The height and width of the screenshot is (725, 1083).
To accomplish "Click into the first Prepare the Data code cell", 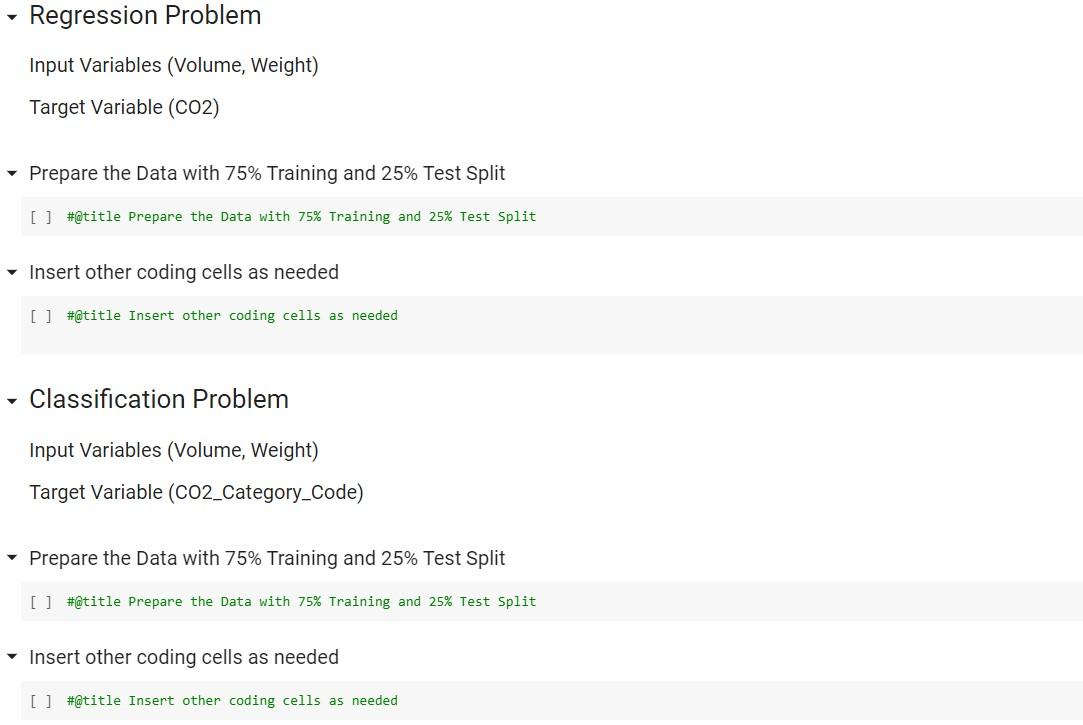I will pos(300,216).
